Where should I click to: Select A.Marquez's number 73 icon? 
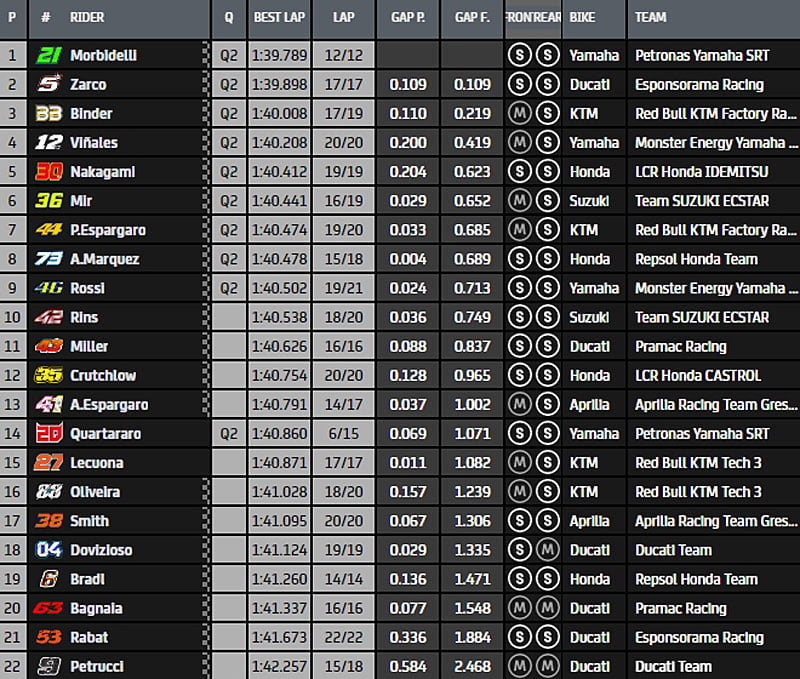(47, 259)
